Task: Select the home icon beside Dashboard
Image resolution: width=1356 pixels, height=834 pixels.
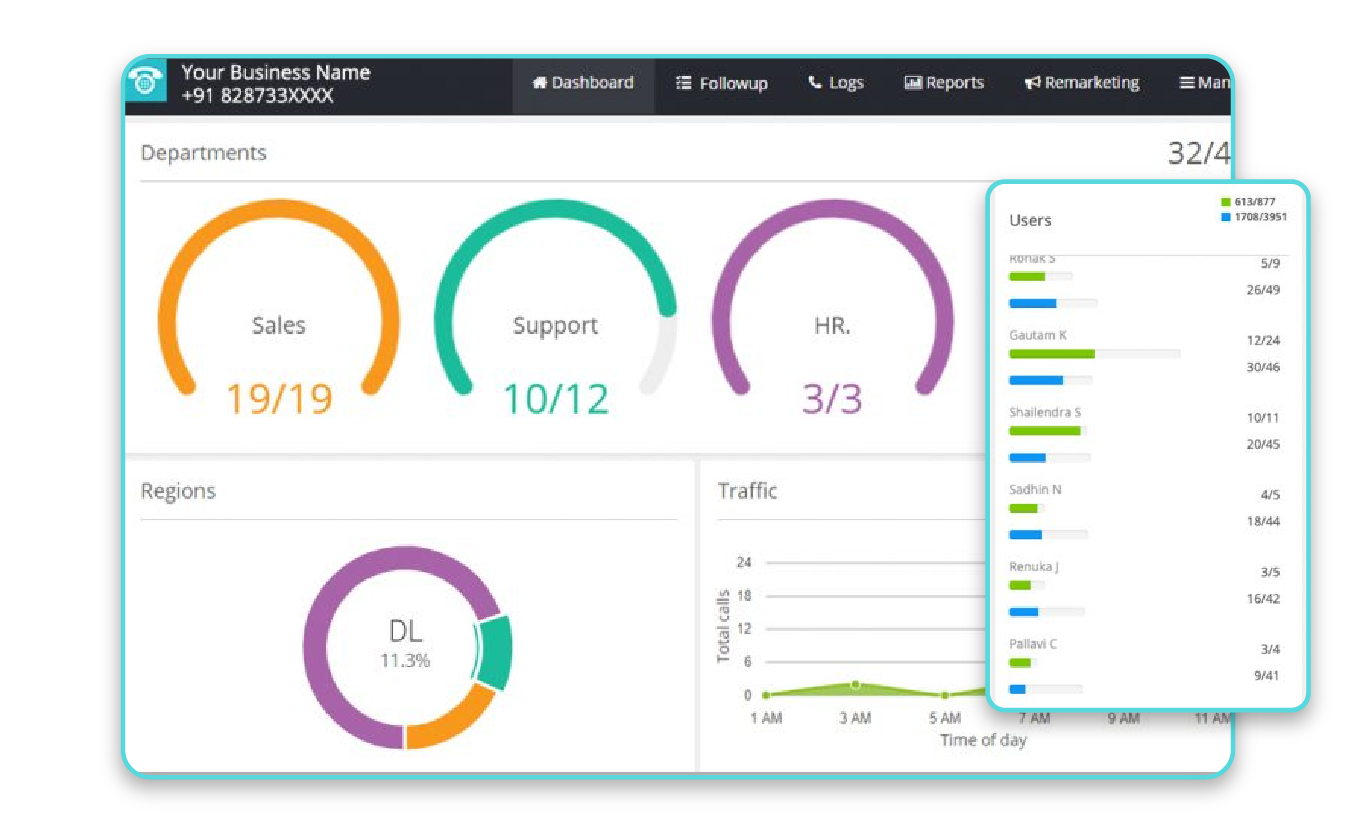Action: [540, 83]
